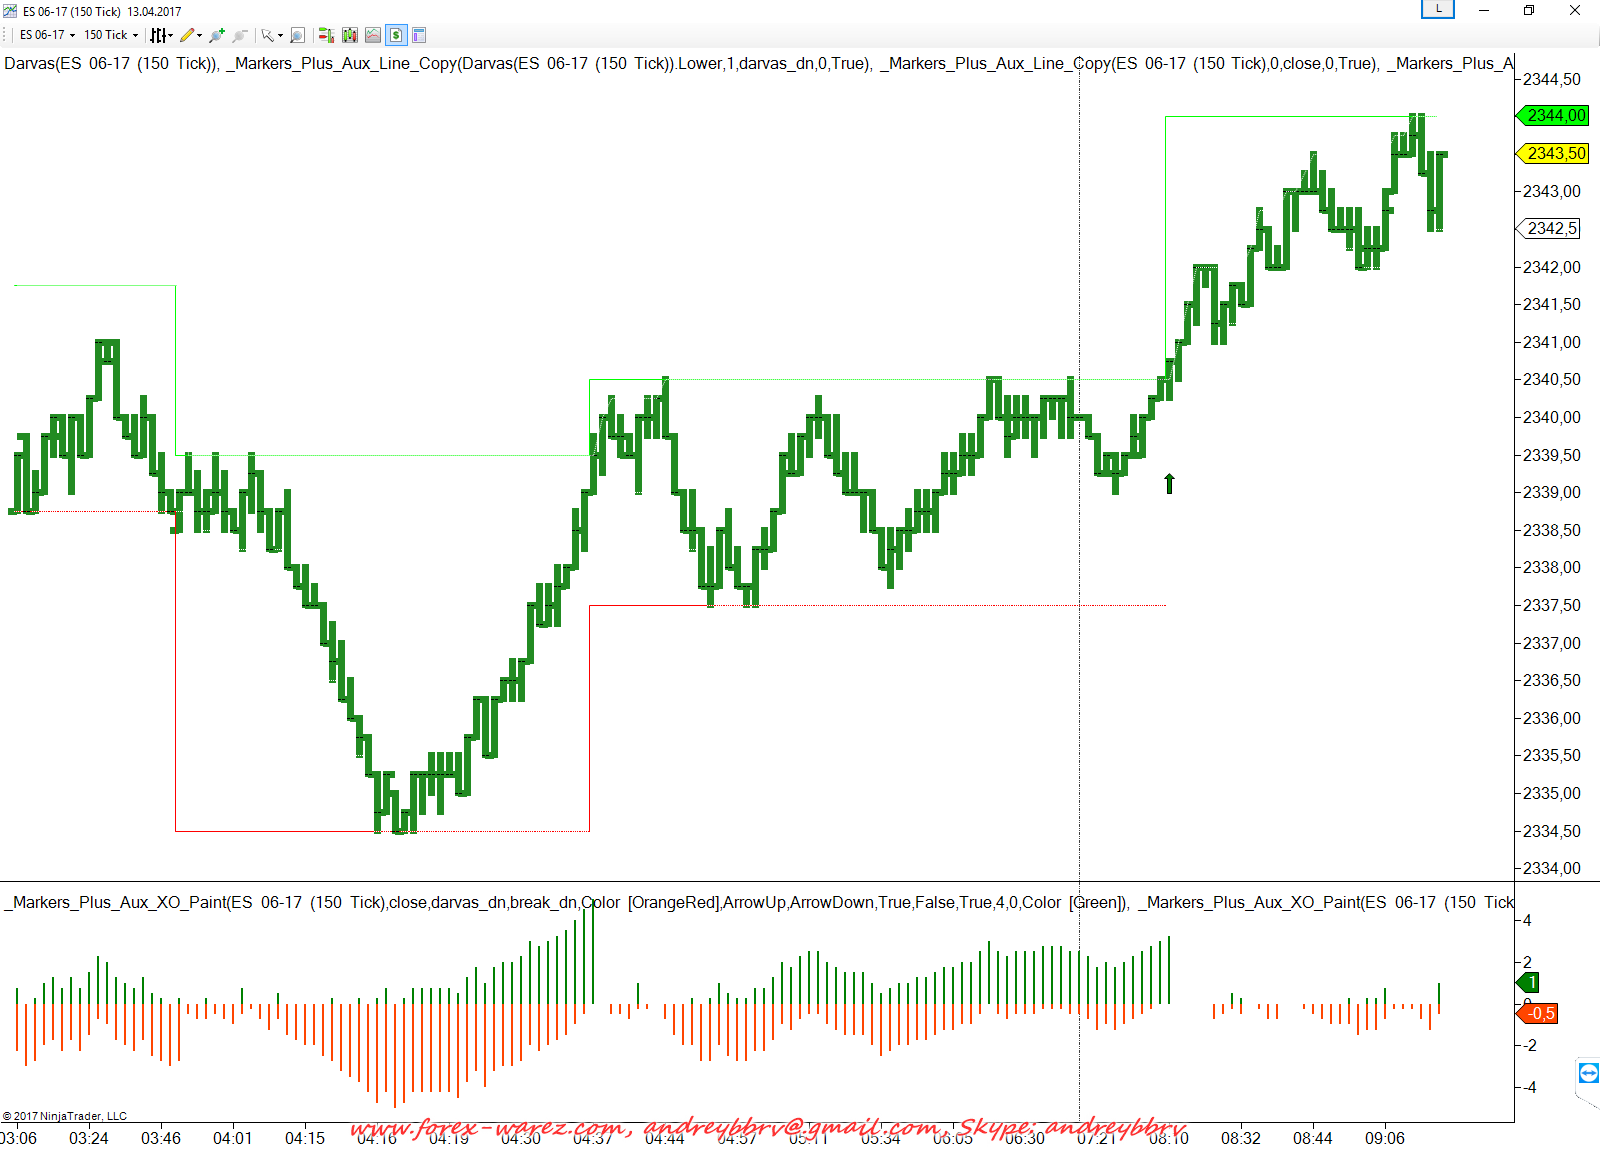Open the Chart Trader icon with red-green bars

click(326, 35)
